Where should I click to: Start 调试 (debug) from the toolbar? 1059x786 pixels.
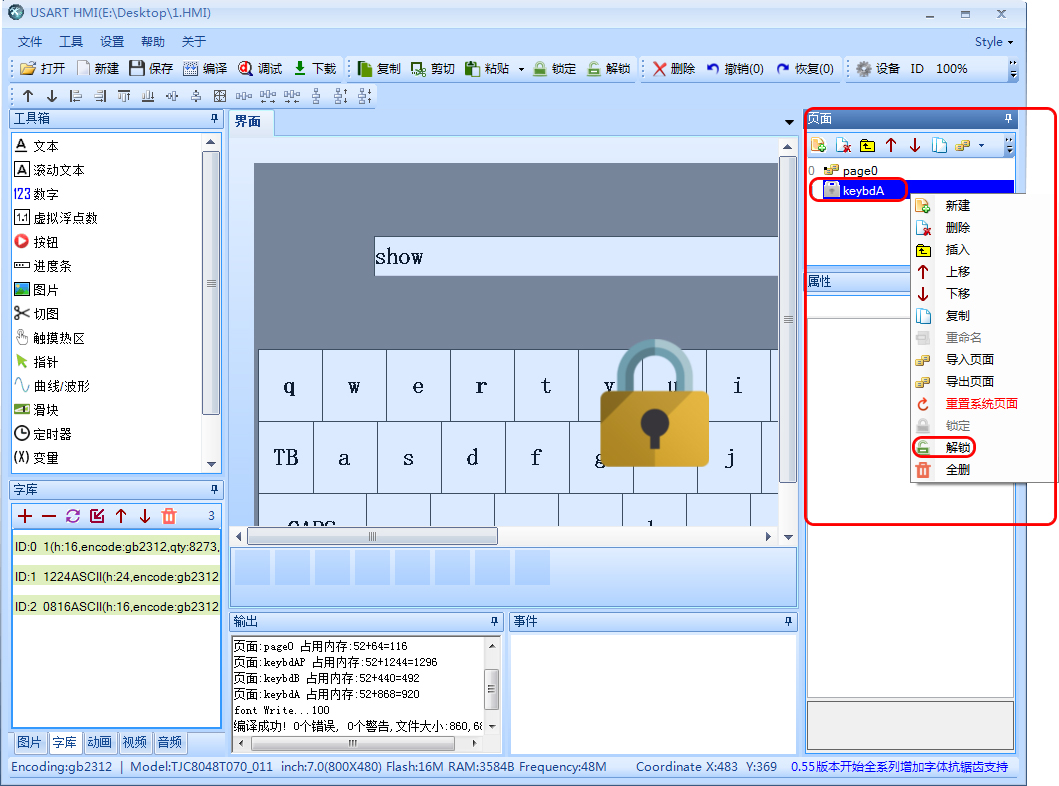pyautogui.click(x=260, y=69)
